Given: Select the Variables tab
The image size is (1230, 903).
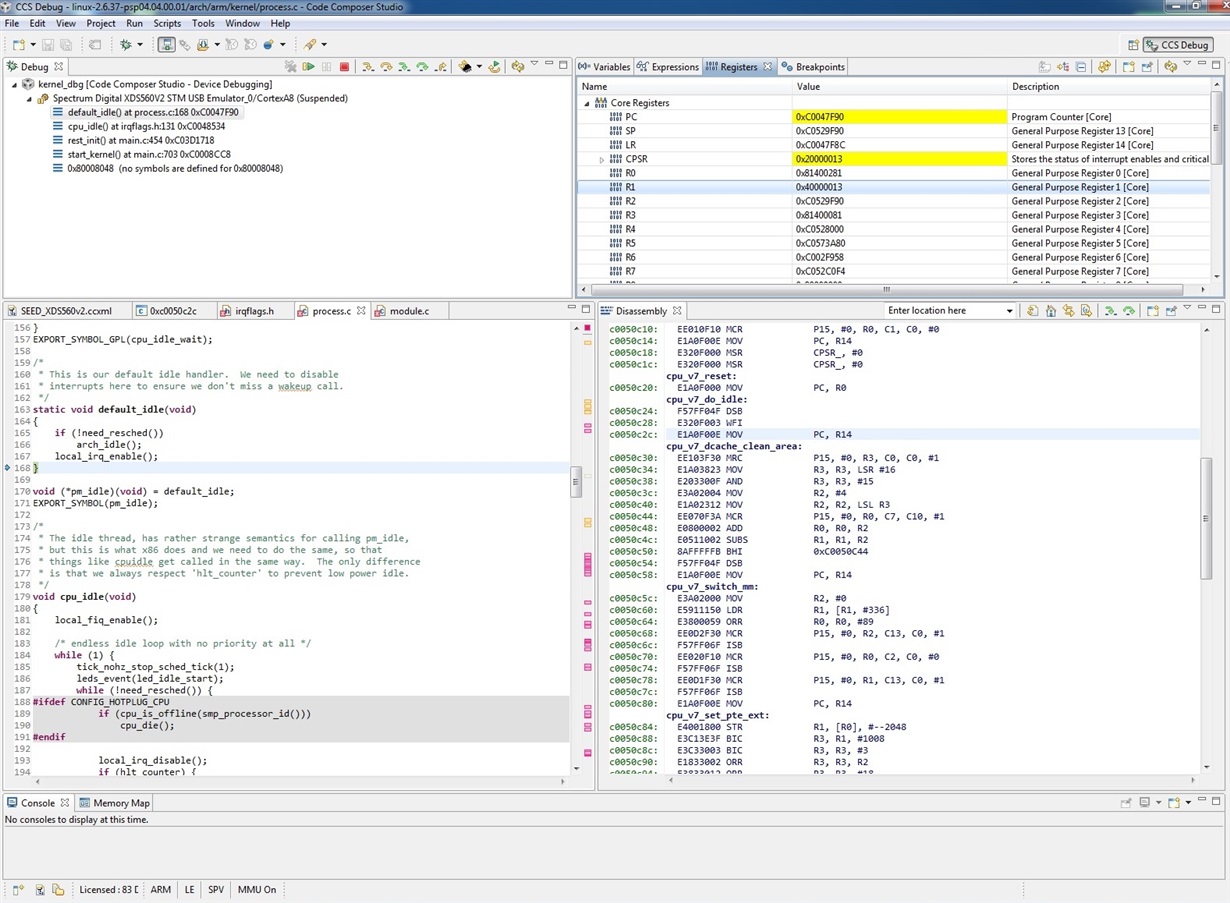Looking at the screenshot, I should [x=611, y=66].
